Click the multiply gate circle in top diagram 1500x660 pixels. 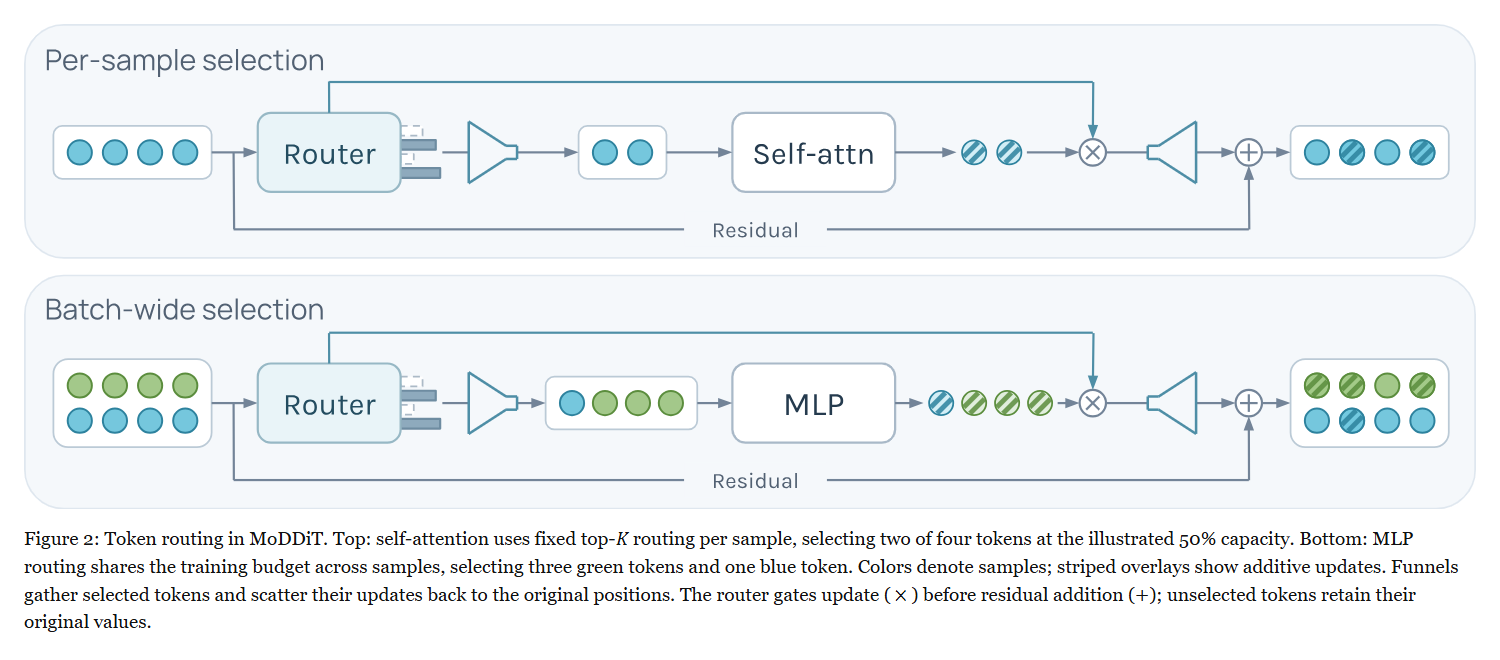[1093, 153]
